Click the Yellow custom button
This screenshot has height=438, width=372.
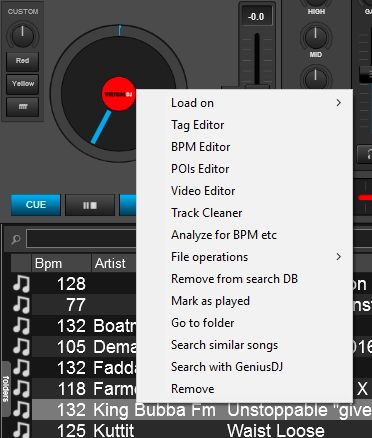tap(22, 84)
